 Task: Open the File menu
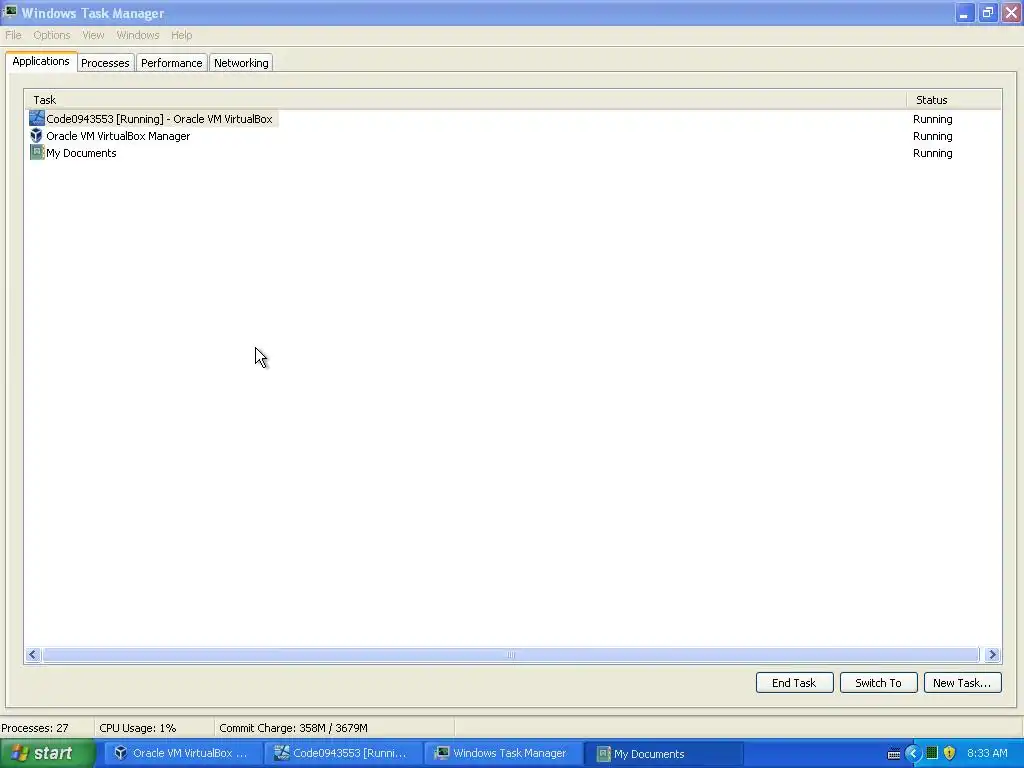(x=13, y=35)
